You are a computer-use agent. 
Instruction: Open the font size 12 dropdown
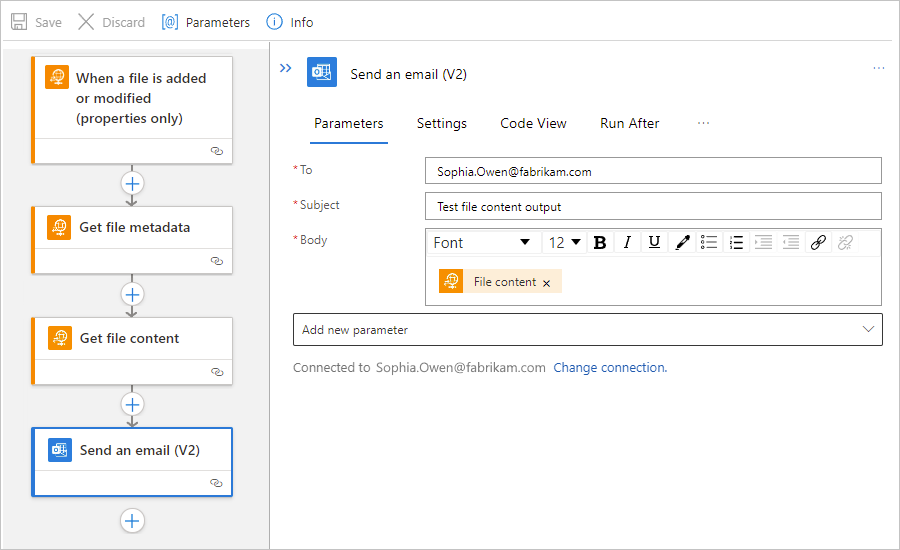[565, 242]
